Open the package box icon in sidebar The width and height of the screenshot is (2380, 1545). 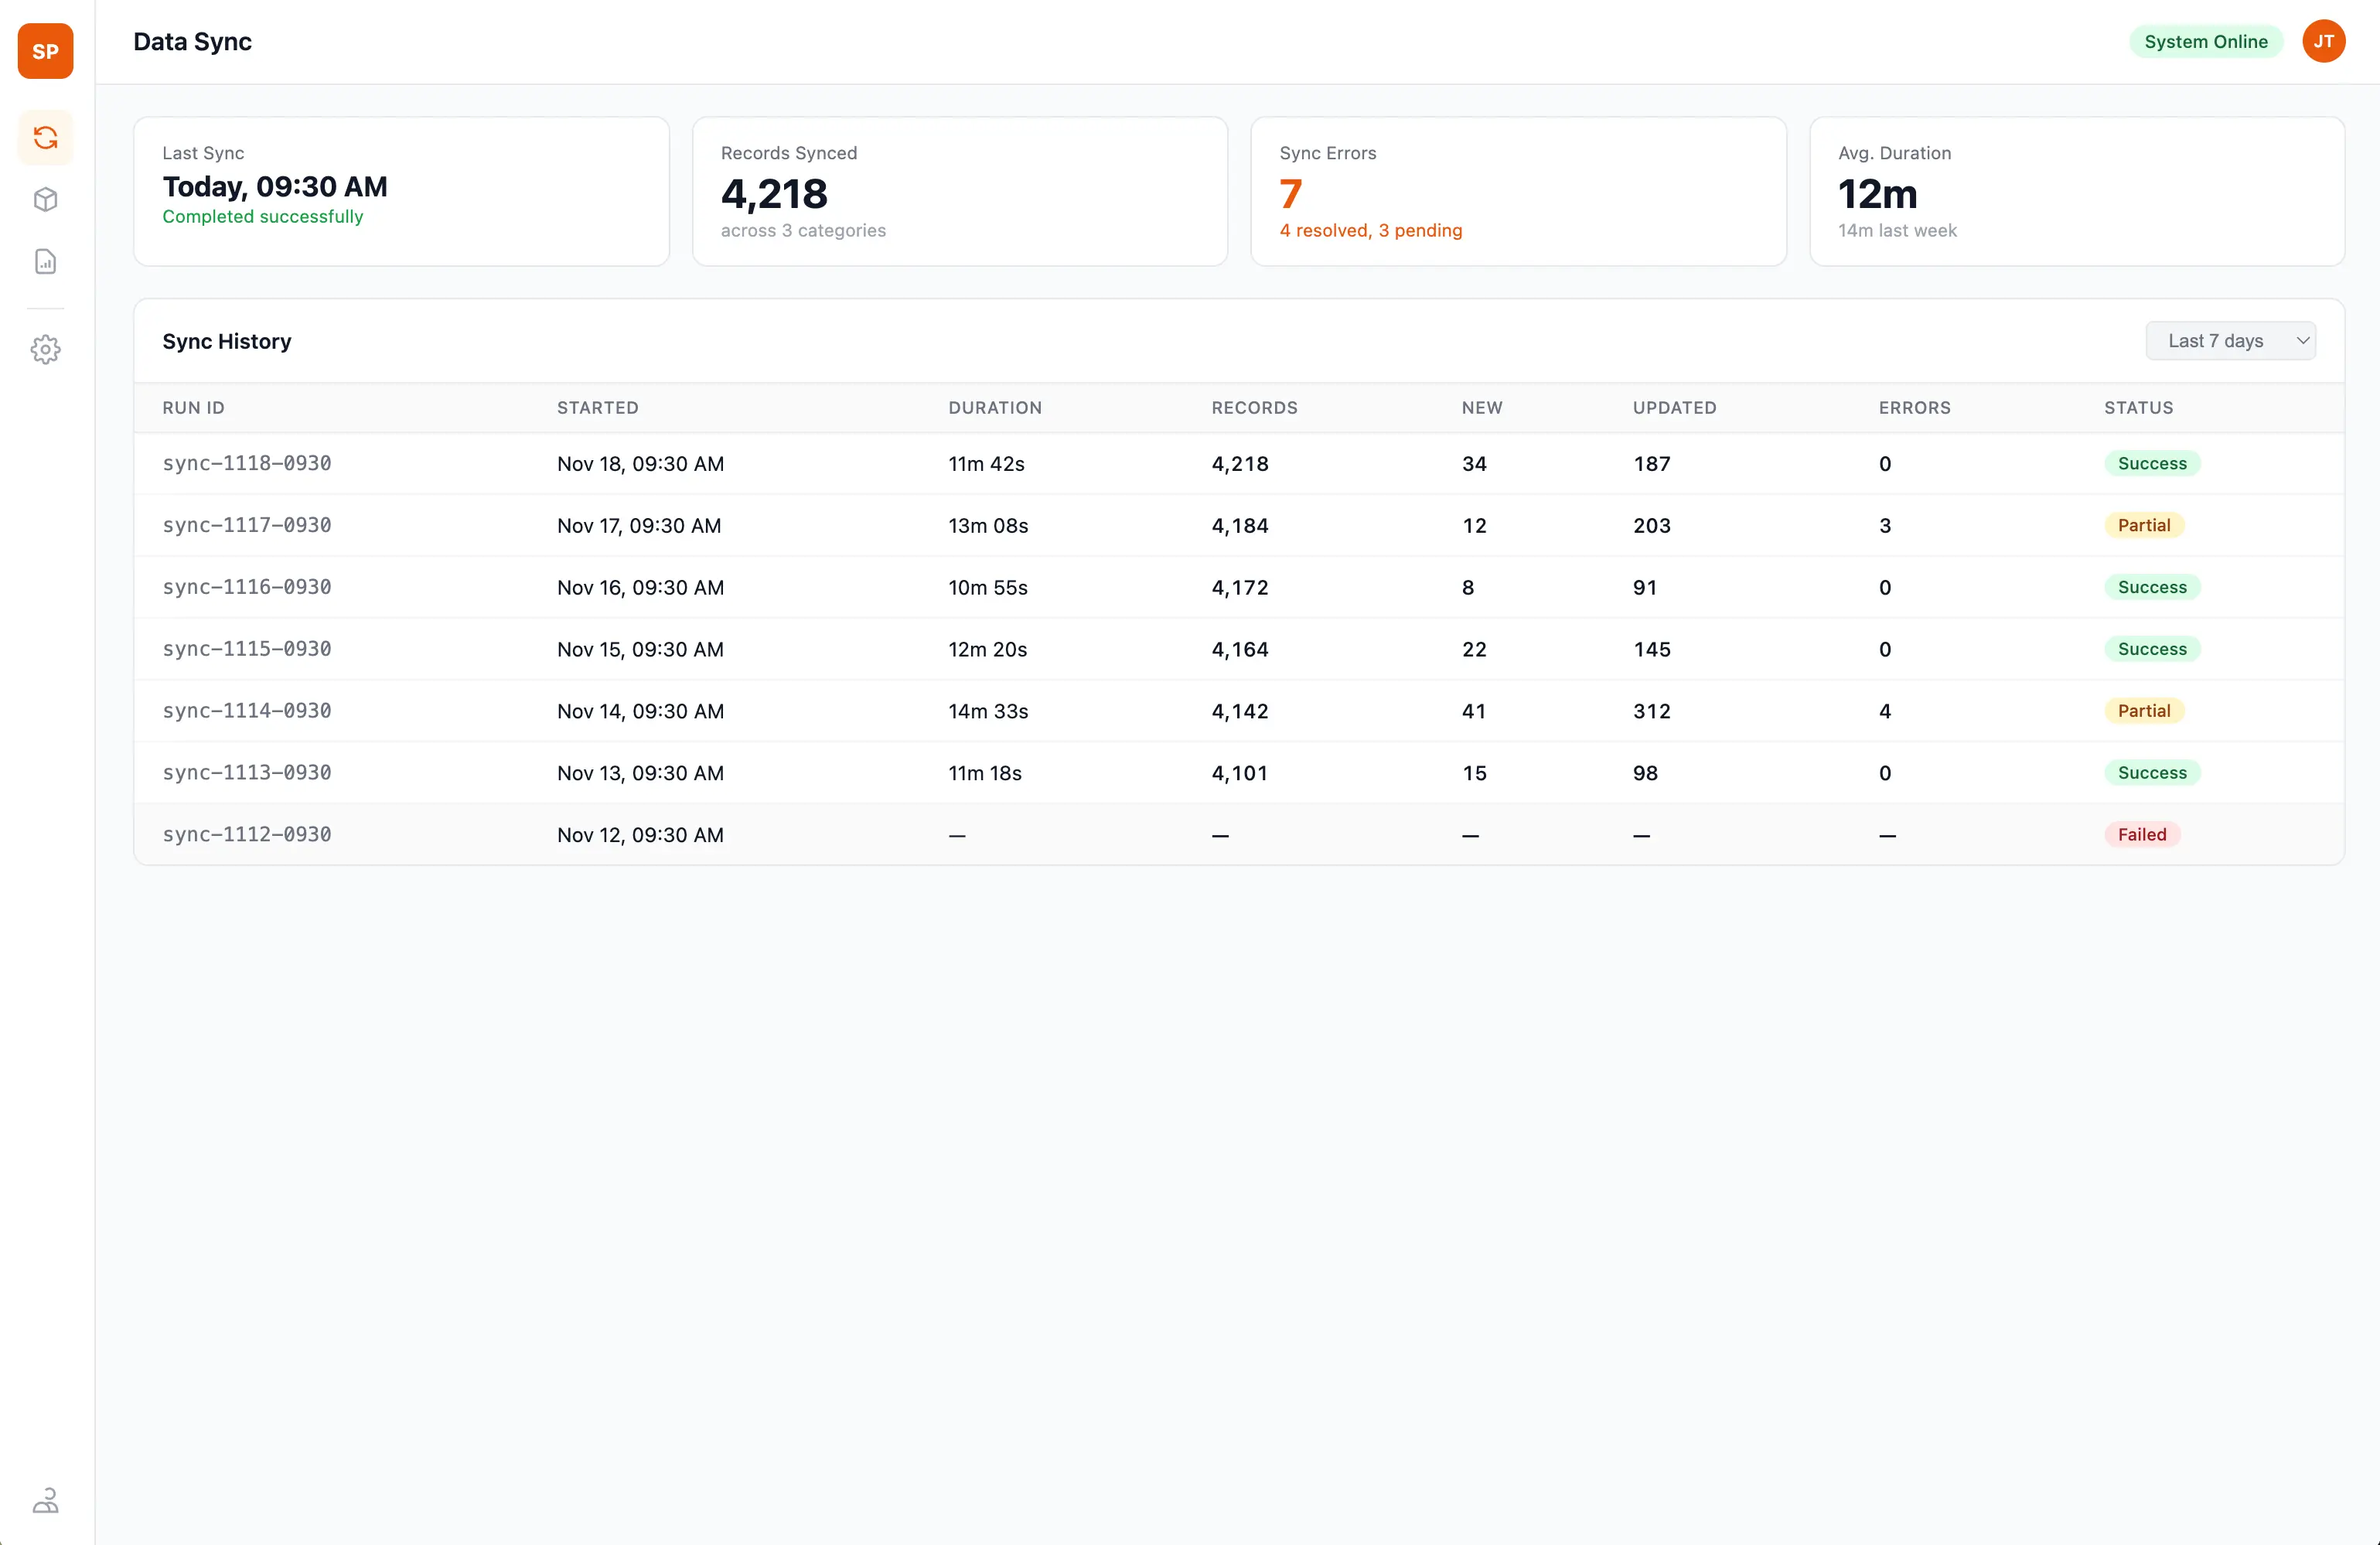pyautogui.click(x=46, y=199)
